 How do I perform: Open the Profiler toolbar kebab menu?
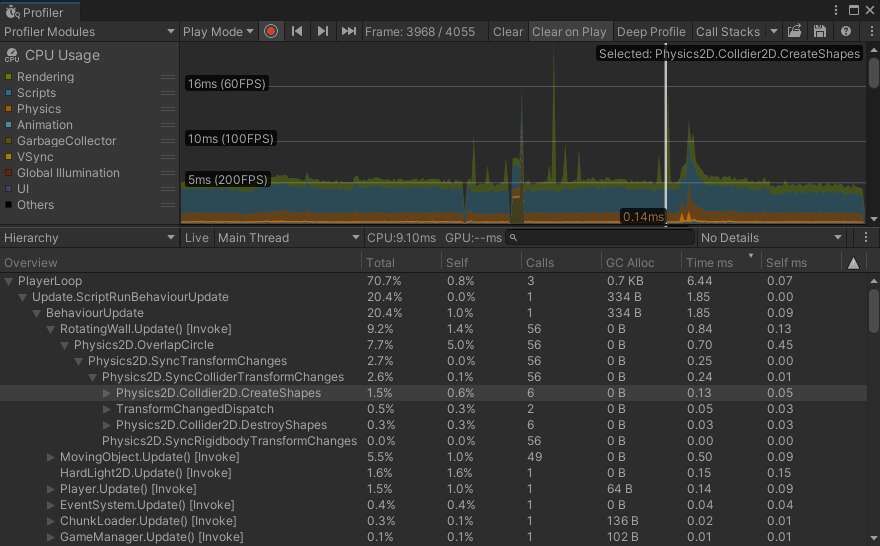pyautogui.click(x=867, y=31)
